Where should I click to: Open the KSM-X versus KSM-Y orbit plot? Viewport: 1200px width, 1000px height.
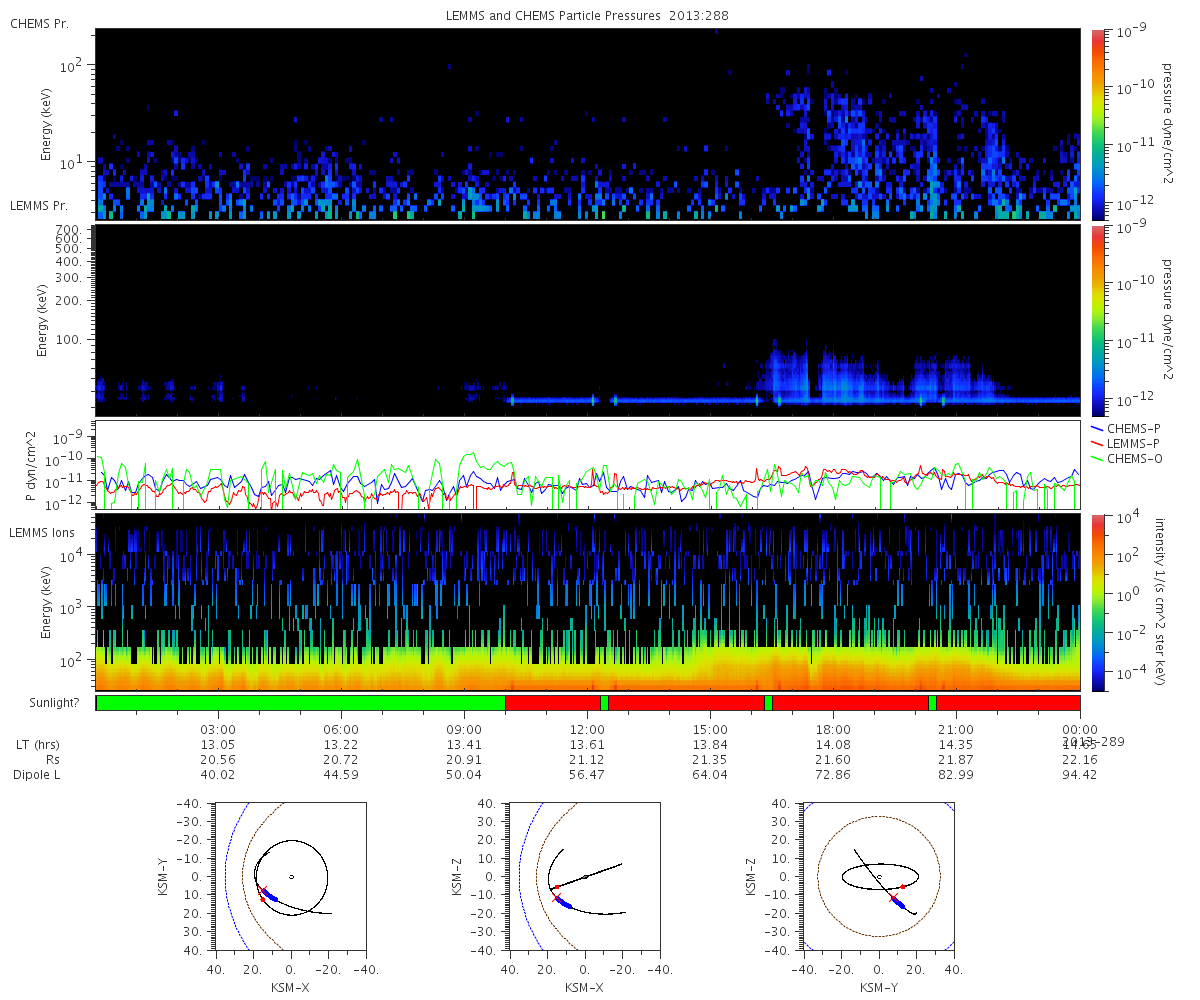(290, 876)
